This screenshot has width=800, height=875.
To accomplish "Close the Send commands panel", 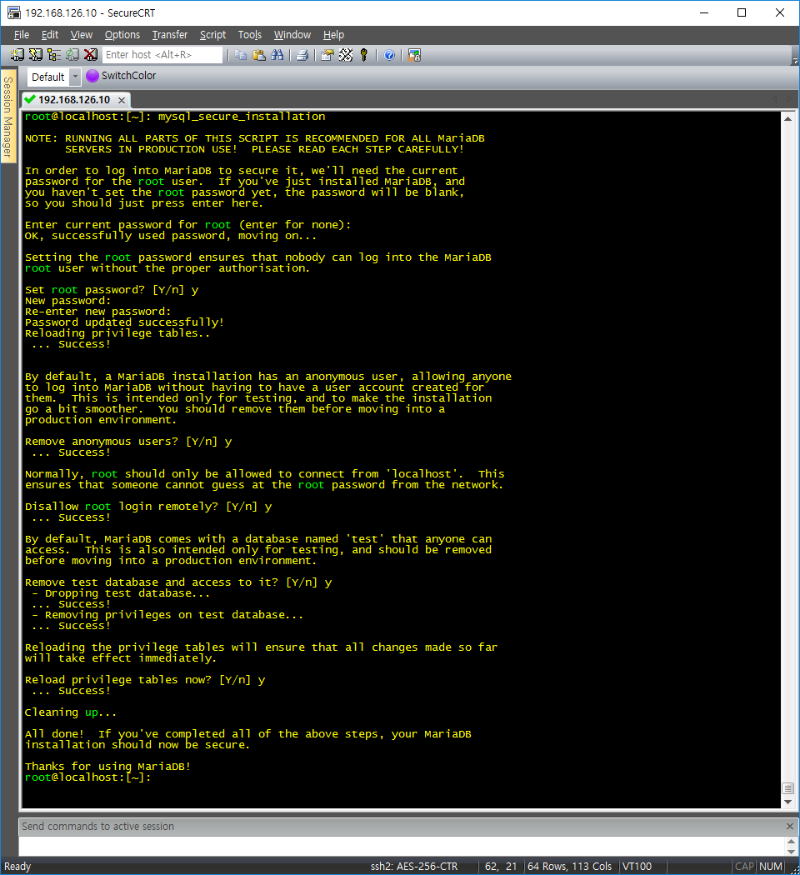I will click(x=788, y=826).
